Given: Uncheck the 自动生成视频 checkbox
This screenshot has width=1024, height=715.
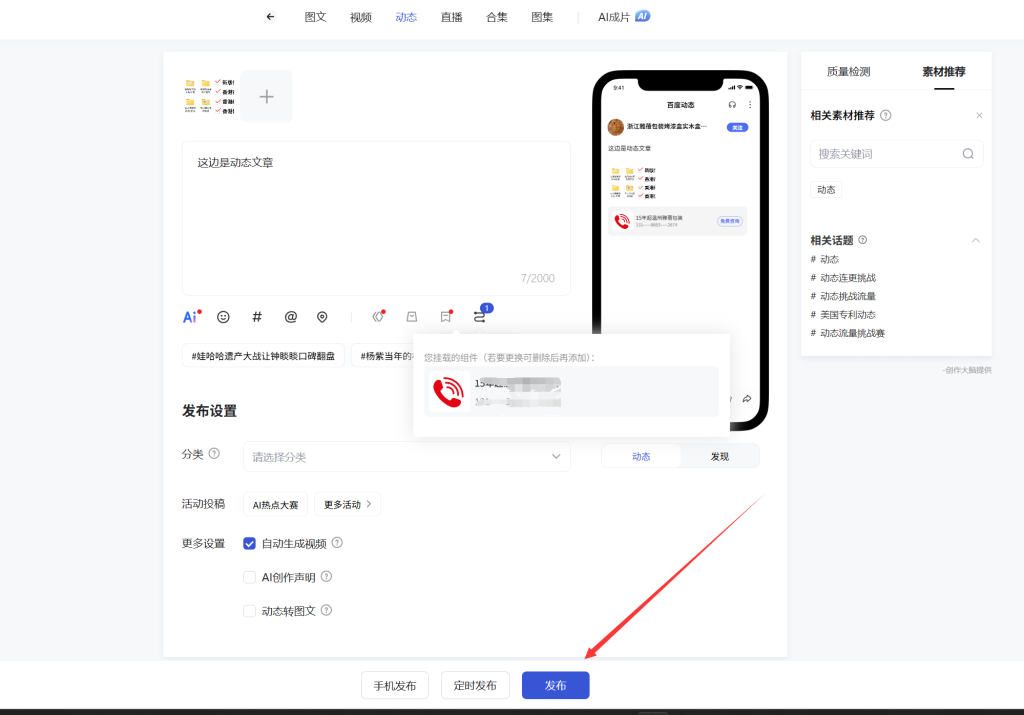Looking at the screenshot, I should [250, 544].
